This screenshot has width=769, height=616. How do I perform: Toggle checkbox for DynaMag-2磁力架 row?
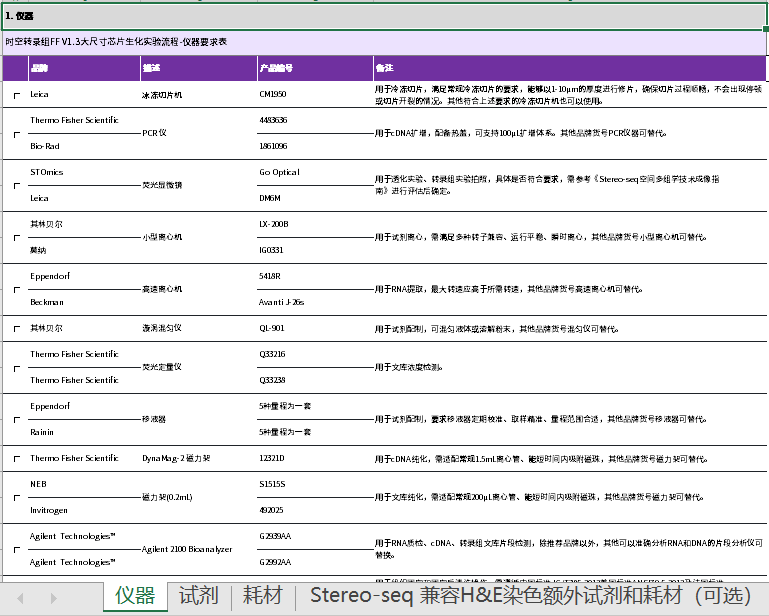click(17, 459)
